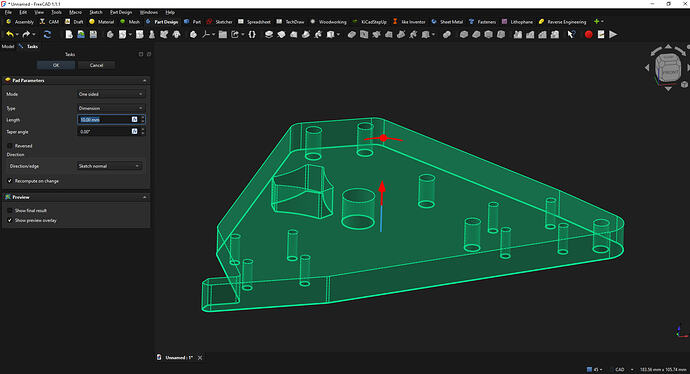Open the Type dropdown showing Dimension
The height and width of the screenshot is (374, 690).
click(x=110, y=108)
